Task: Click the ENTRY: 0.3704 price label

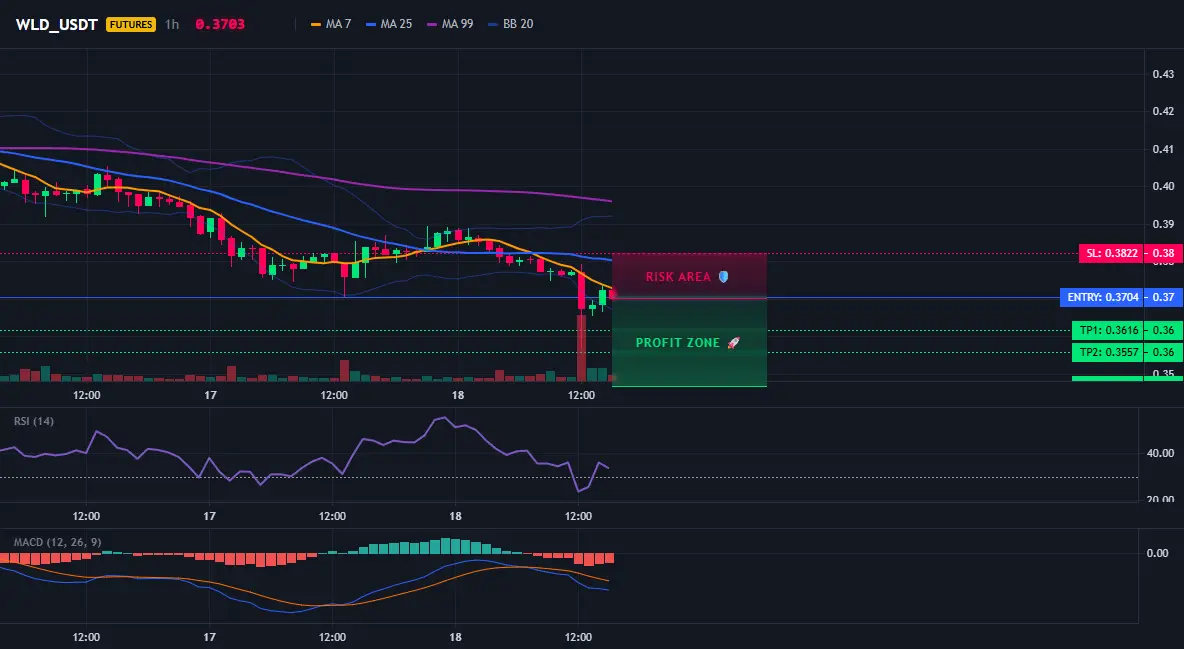Action: click(1102, 297)
